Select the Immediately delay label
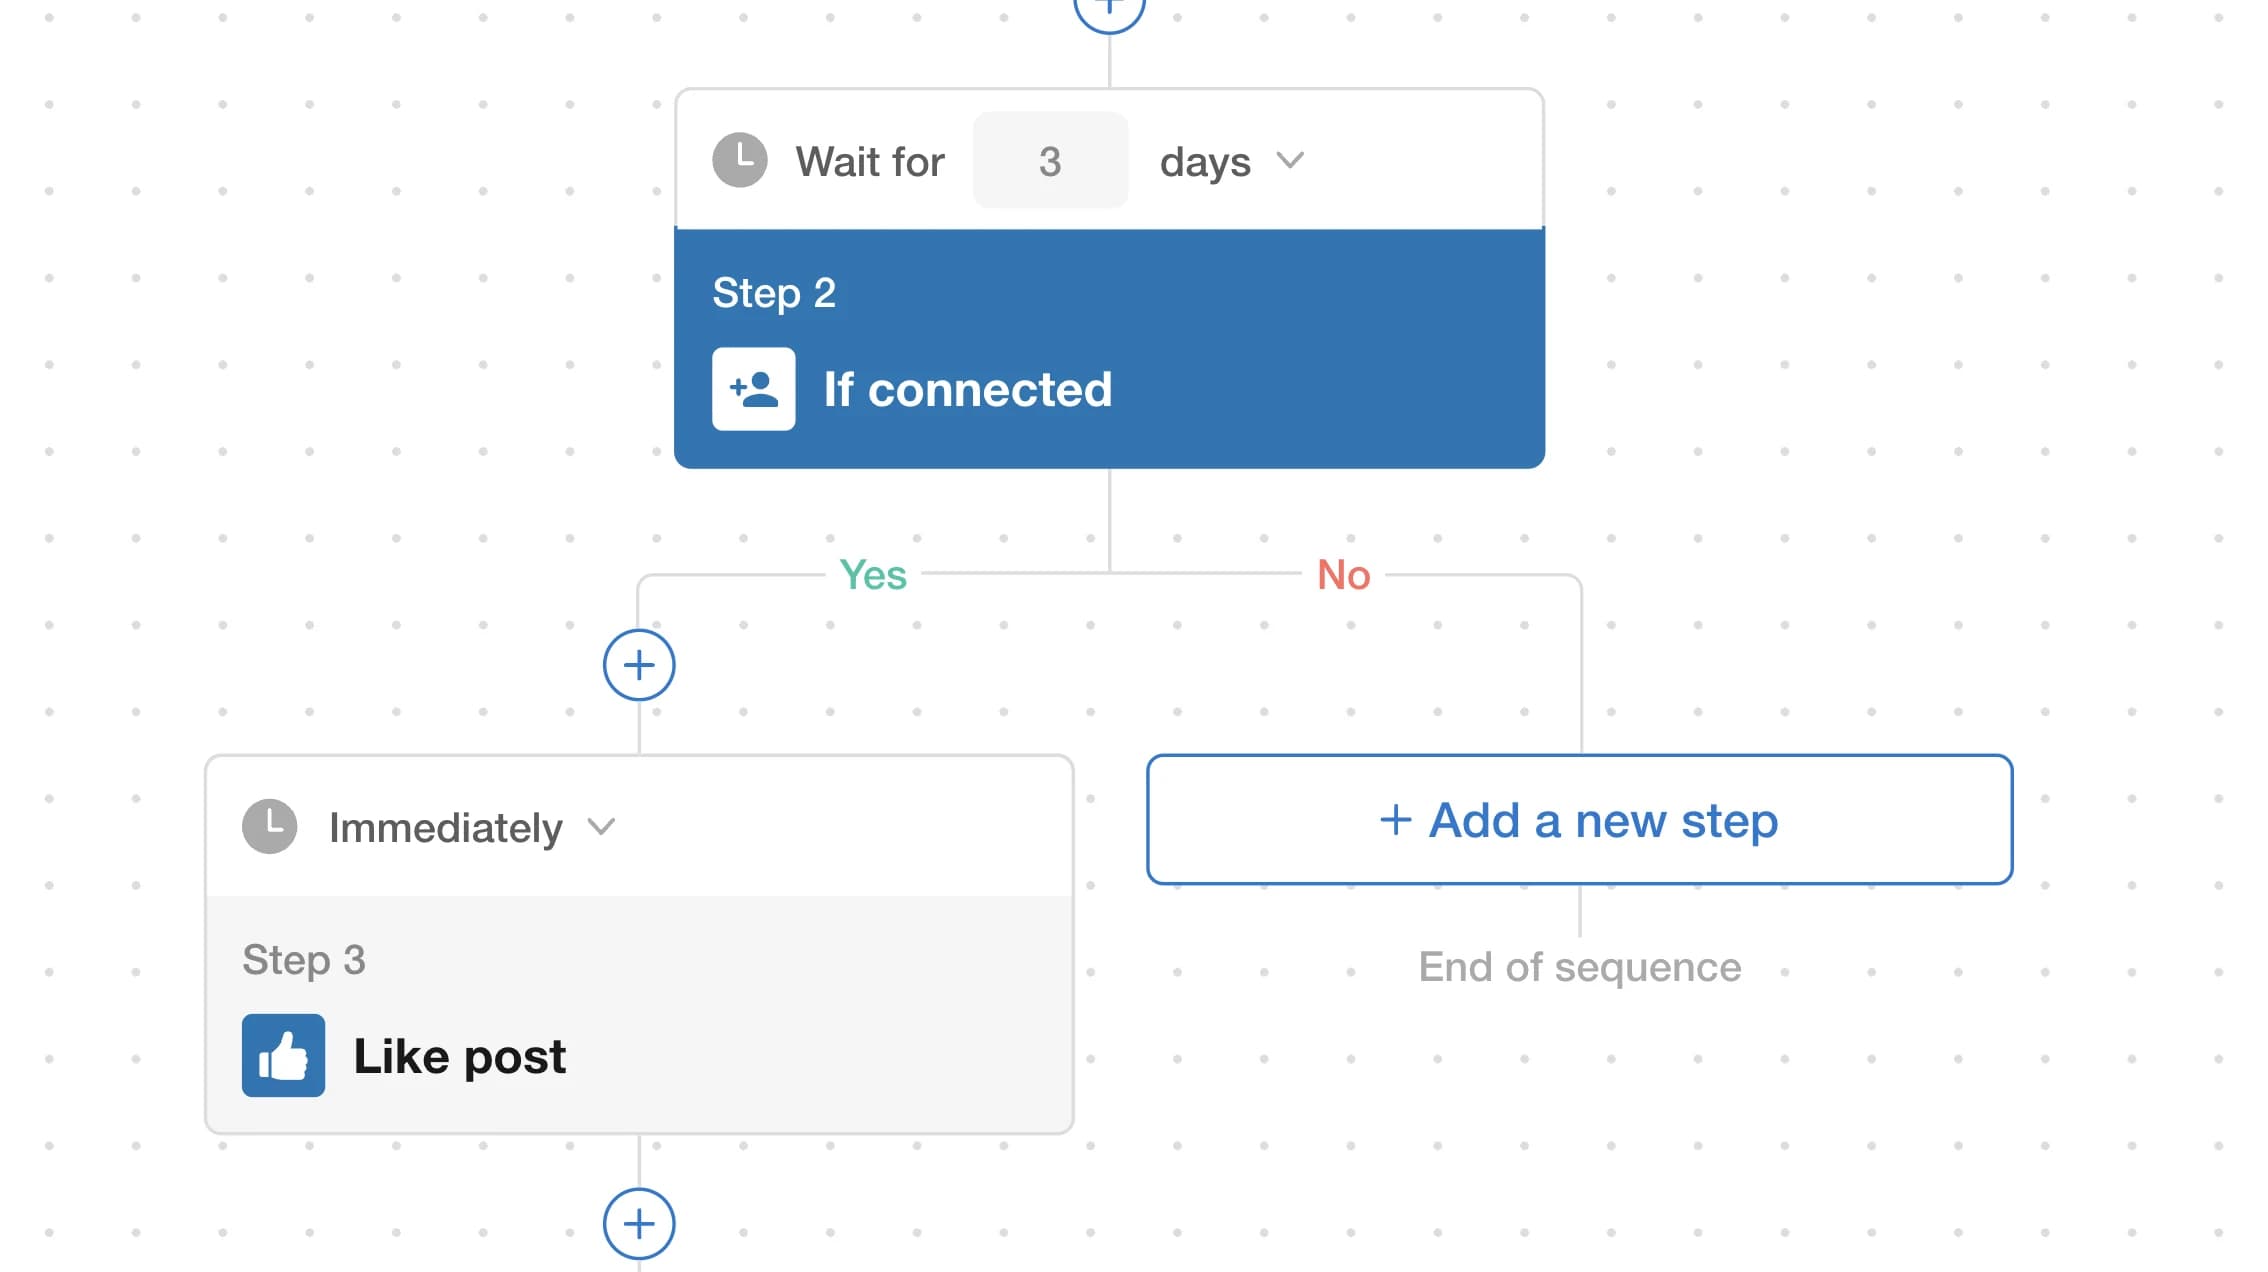Screen dimensions: 2268x1272 pyautogui.click(x=445, y=828)
